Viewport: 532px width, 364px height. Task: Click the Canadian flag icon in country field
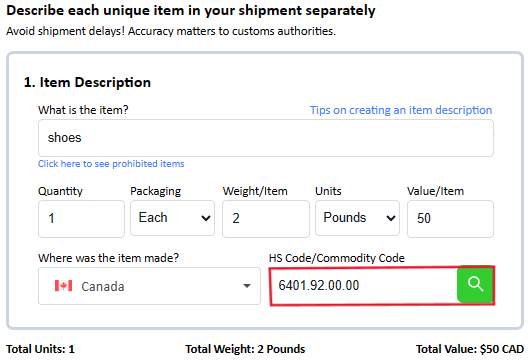click(63, 286)
